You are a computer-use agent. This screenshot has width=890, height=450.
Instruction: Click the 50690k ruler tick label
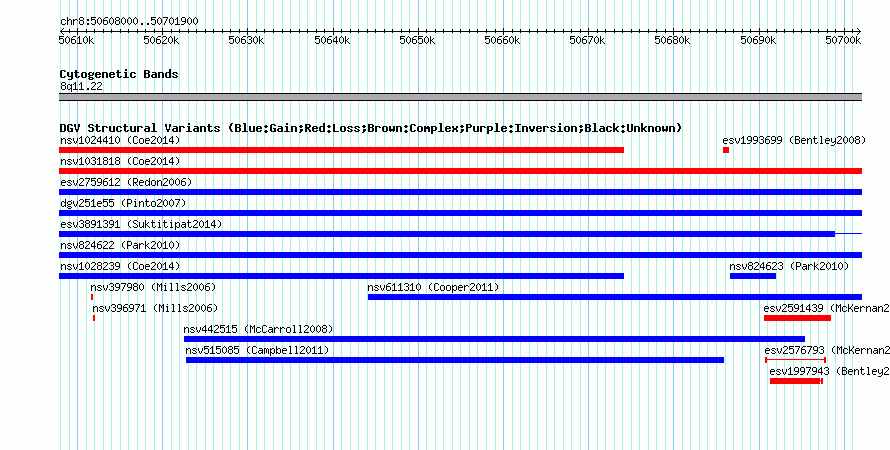[x=758, y=40]
